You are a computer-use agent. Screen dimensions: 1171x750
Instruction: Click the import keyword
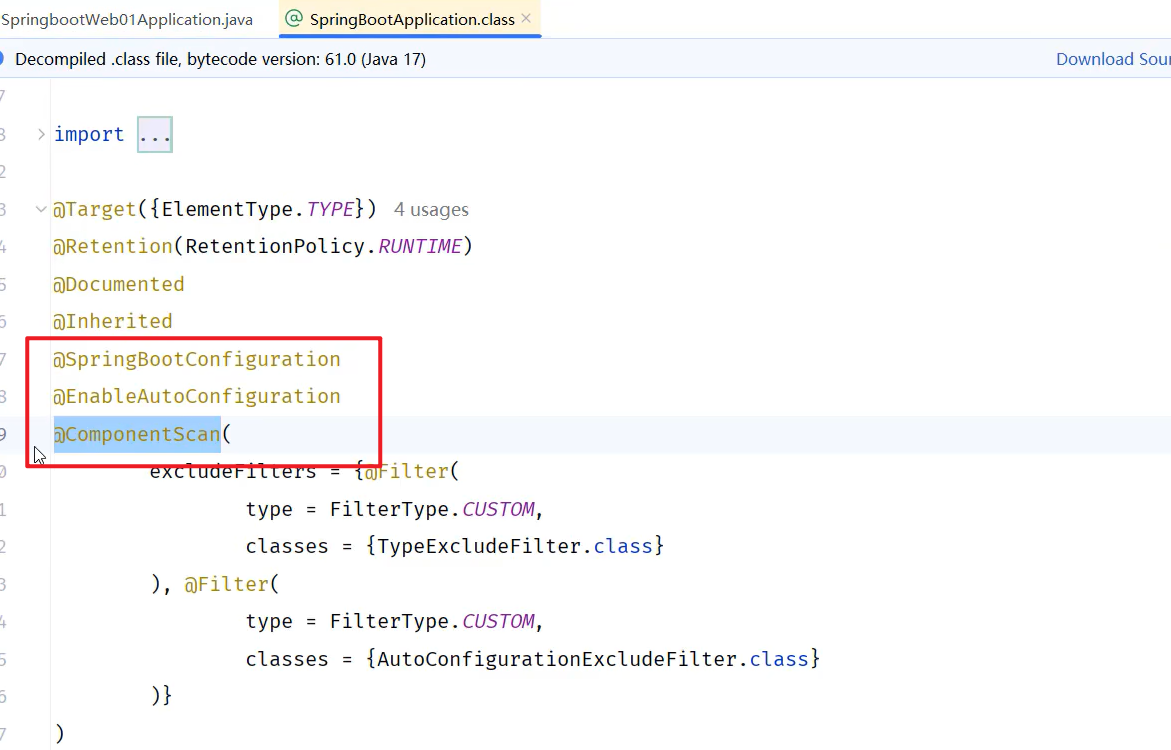89,134
